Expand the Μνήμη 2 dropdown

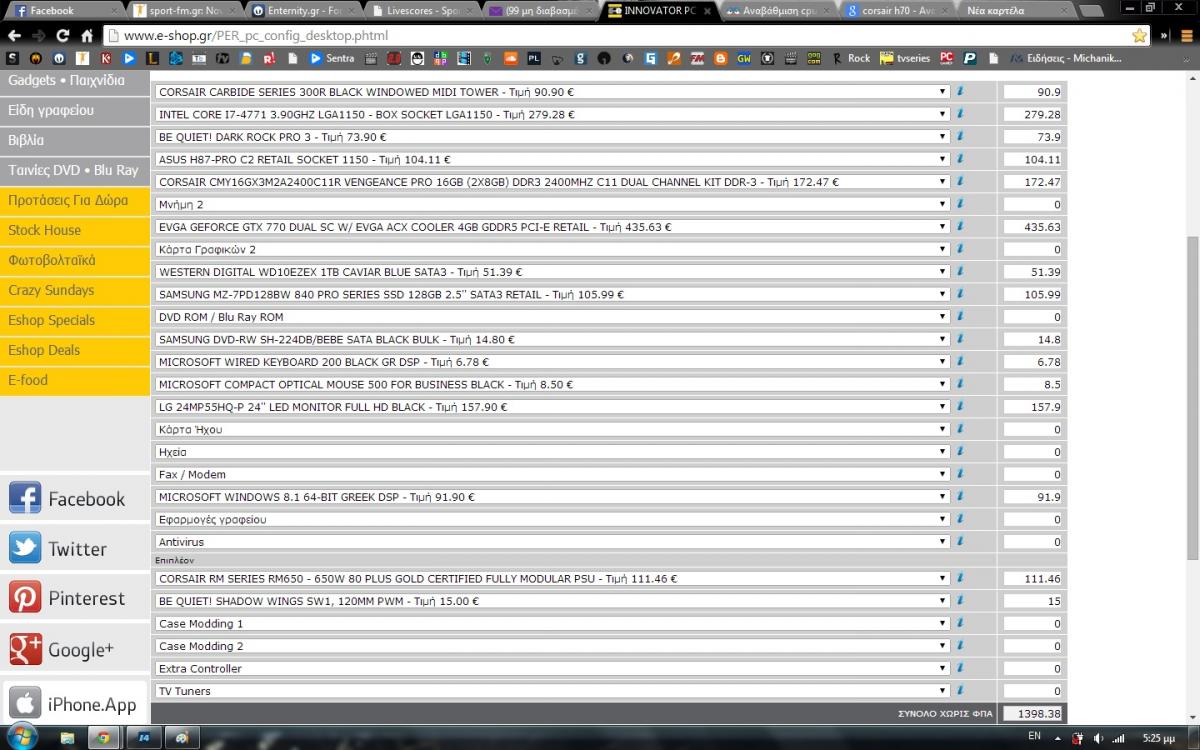(x=551, y=204)
